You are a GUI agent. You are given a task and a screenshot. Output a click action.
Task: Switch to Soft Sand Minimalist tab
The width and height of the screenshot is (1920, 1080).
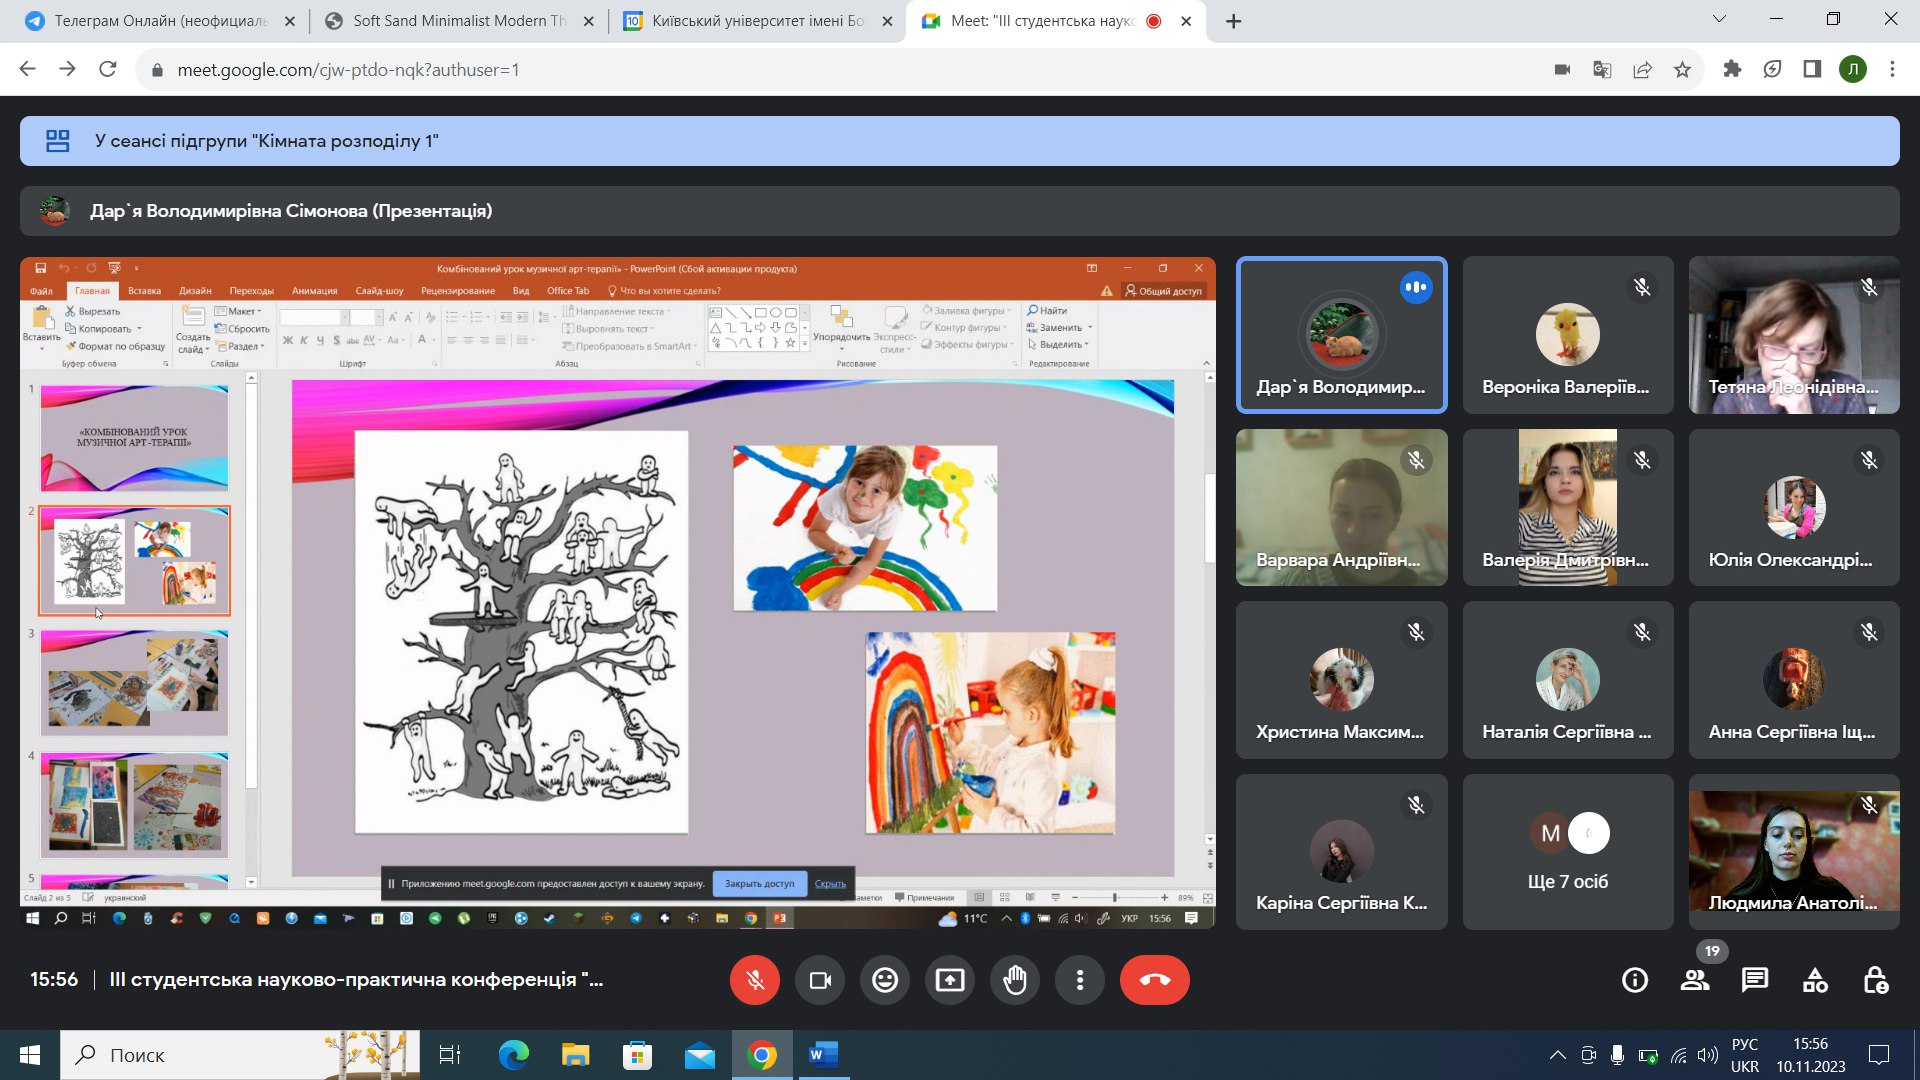click(x=458, y=21)
